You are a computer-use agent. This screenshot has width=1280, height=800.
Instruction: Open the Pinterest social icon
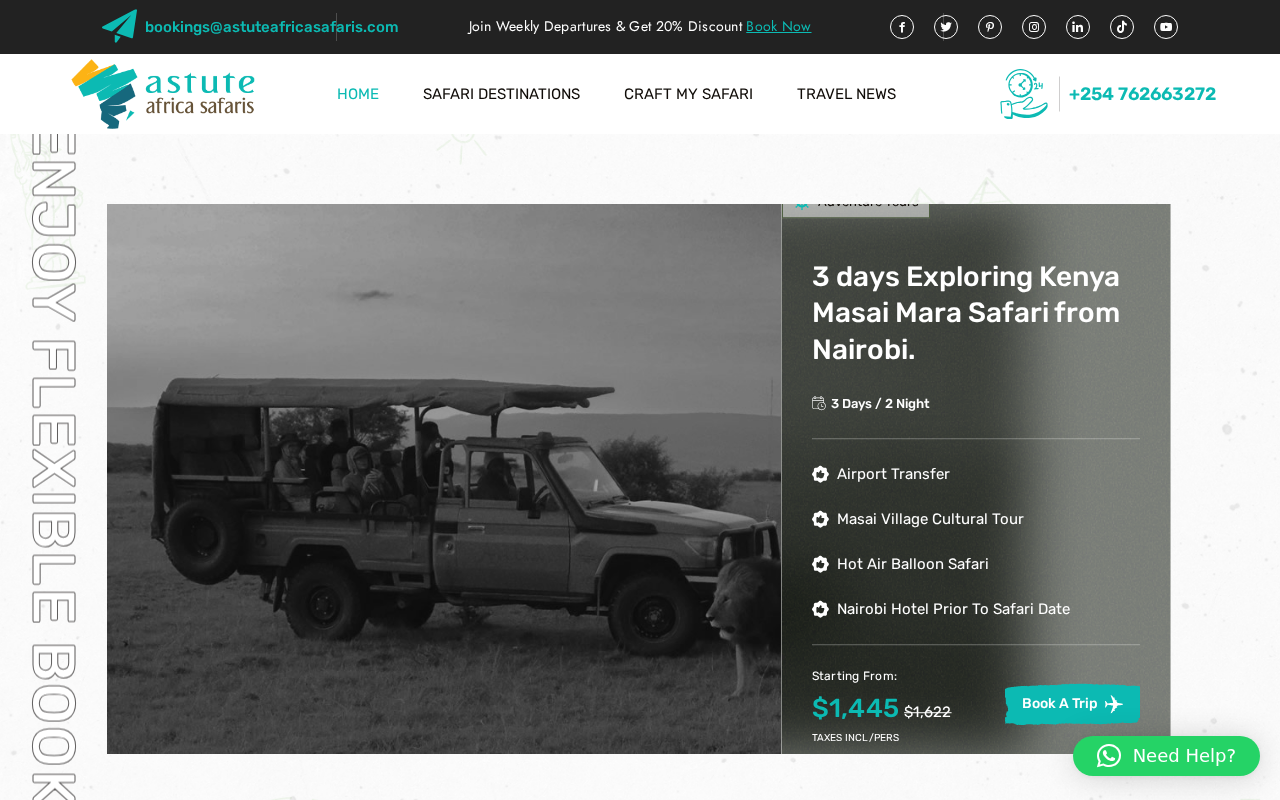pyautogui.click(x=990, y=27)
